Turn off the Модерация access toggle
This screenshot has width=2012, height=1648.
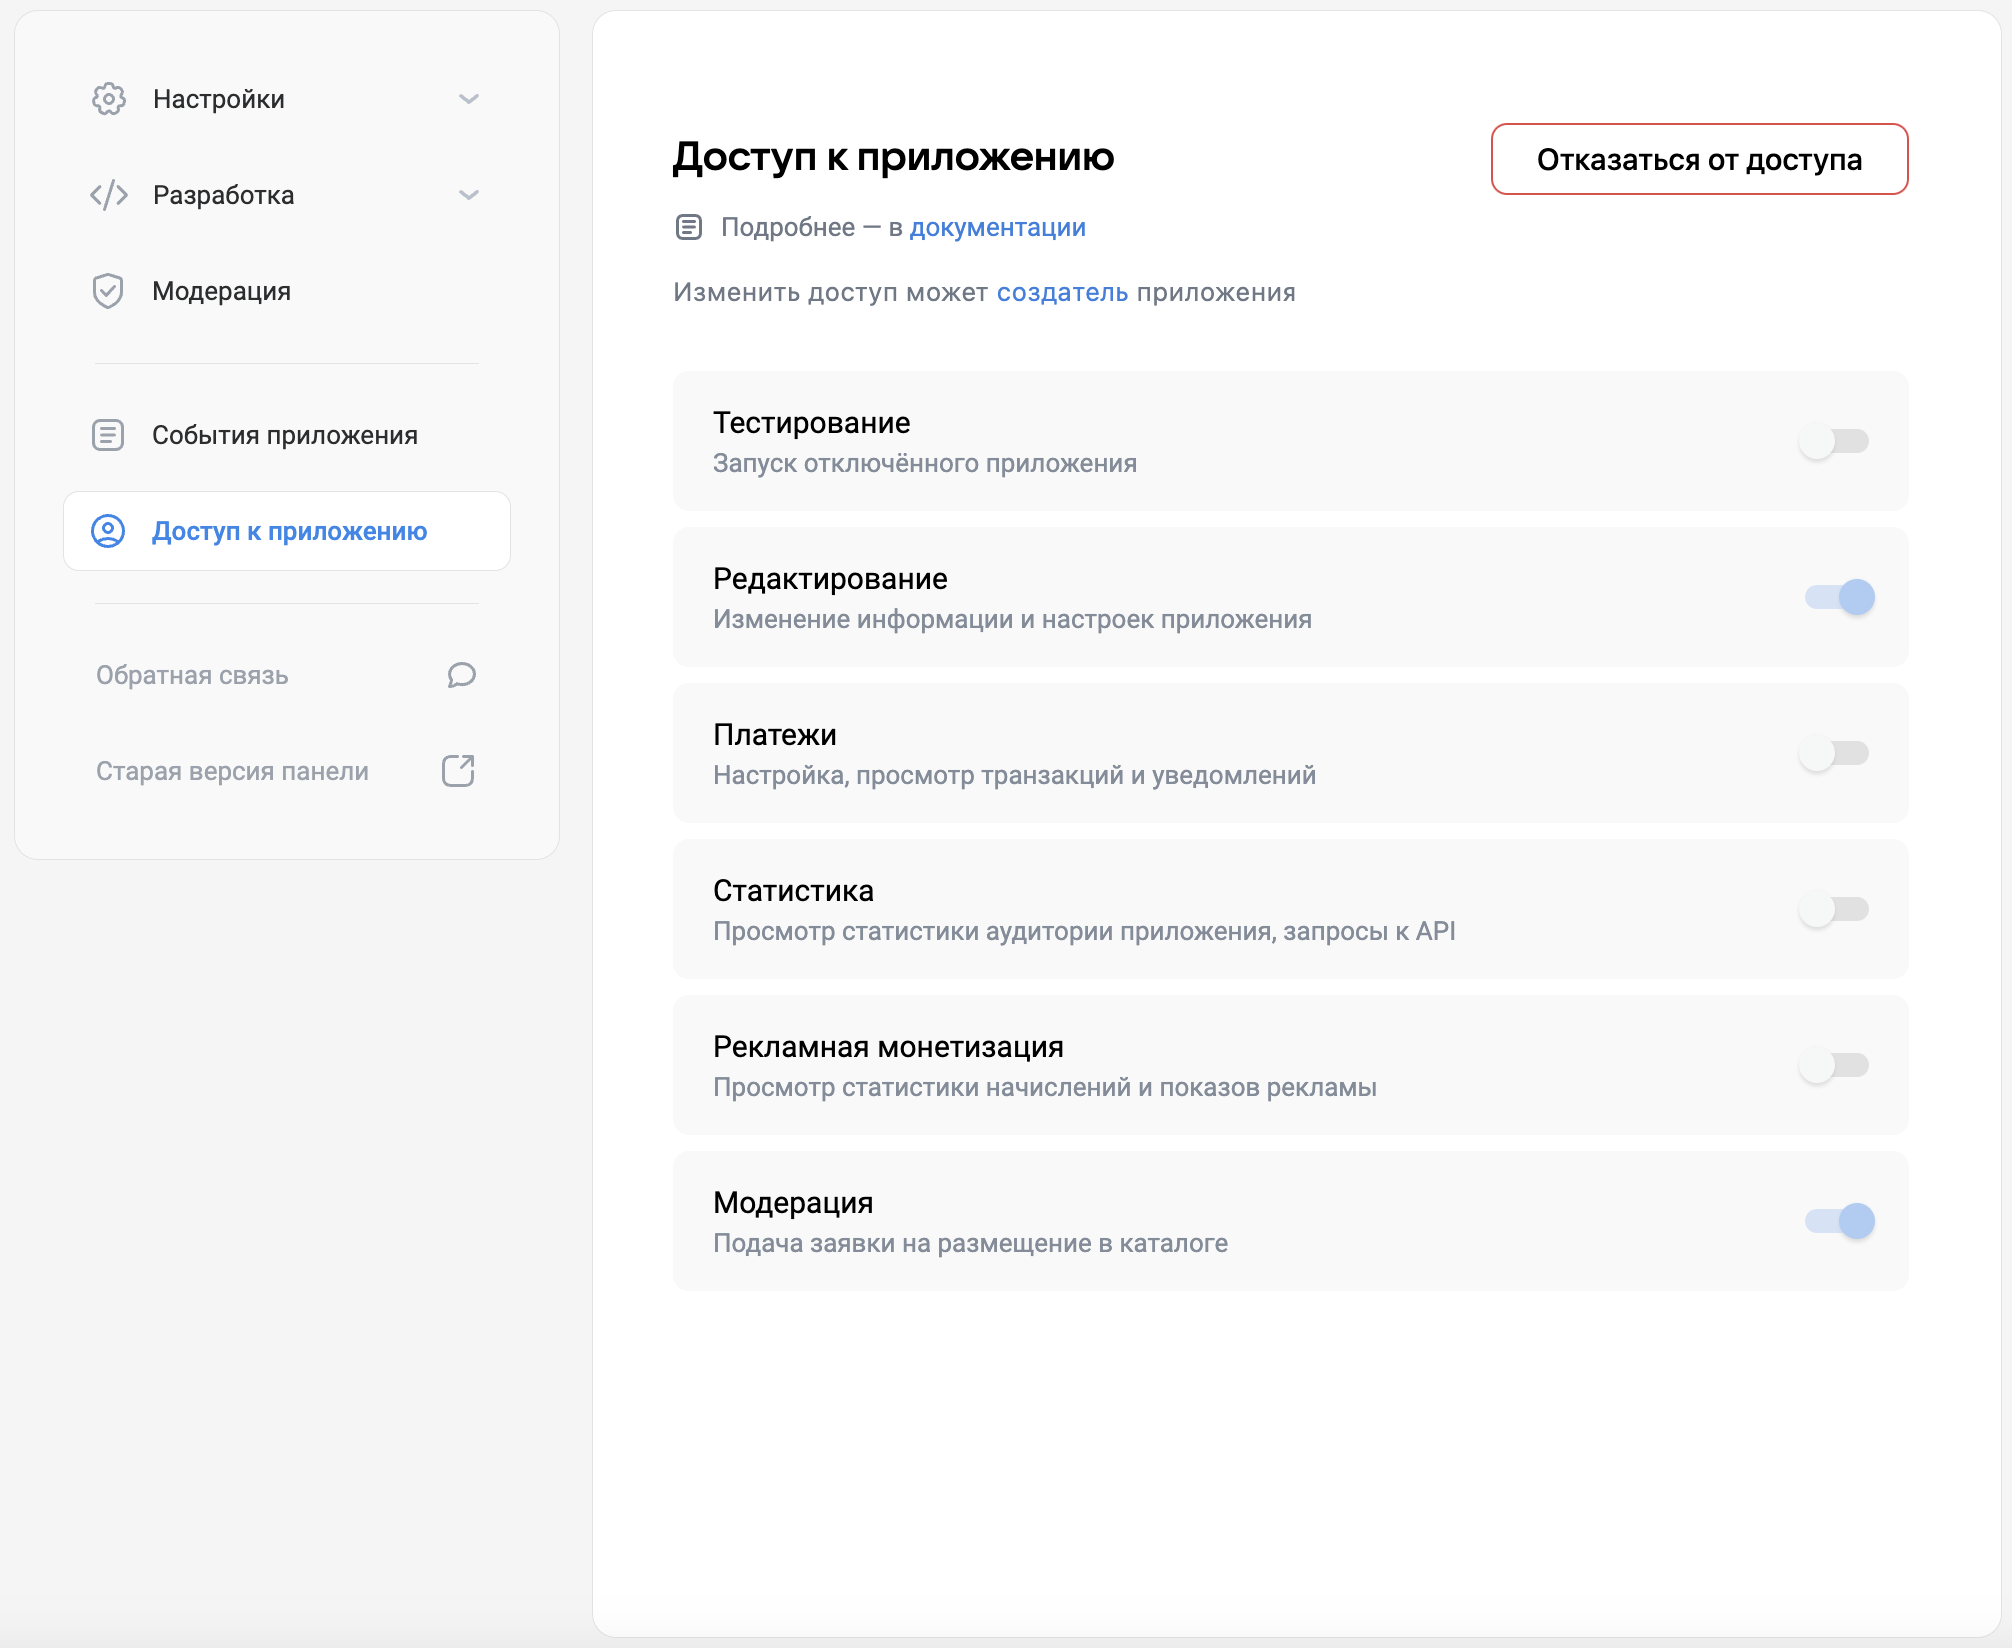click(1836, 1221)
